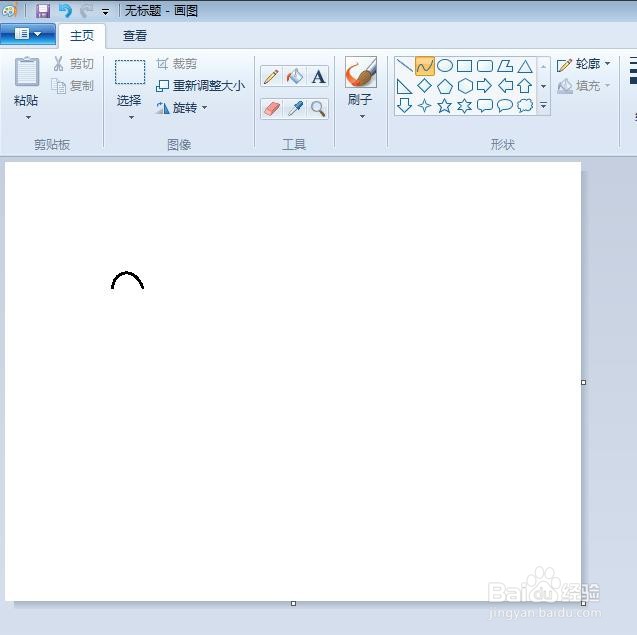This screenshot has height=635, width=637.
Task: Click the 剪切 Cut button
Action: [x=74, y=64]
